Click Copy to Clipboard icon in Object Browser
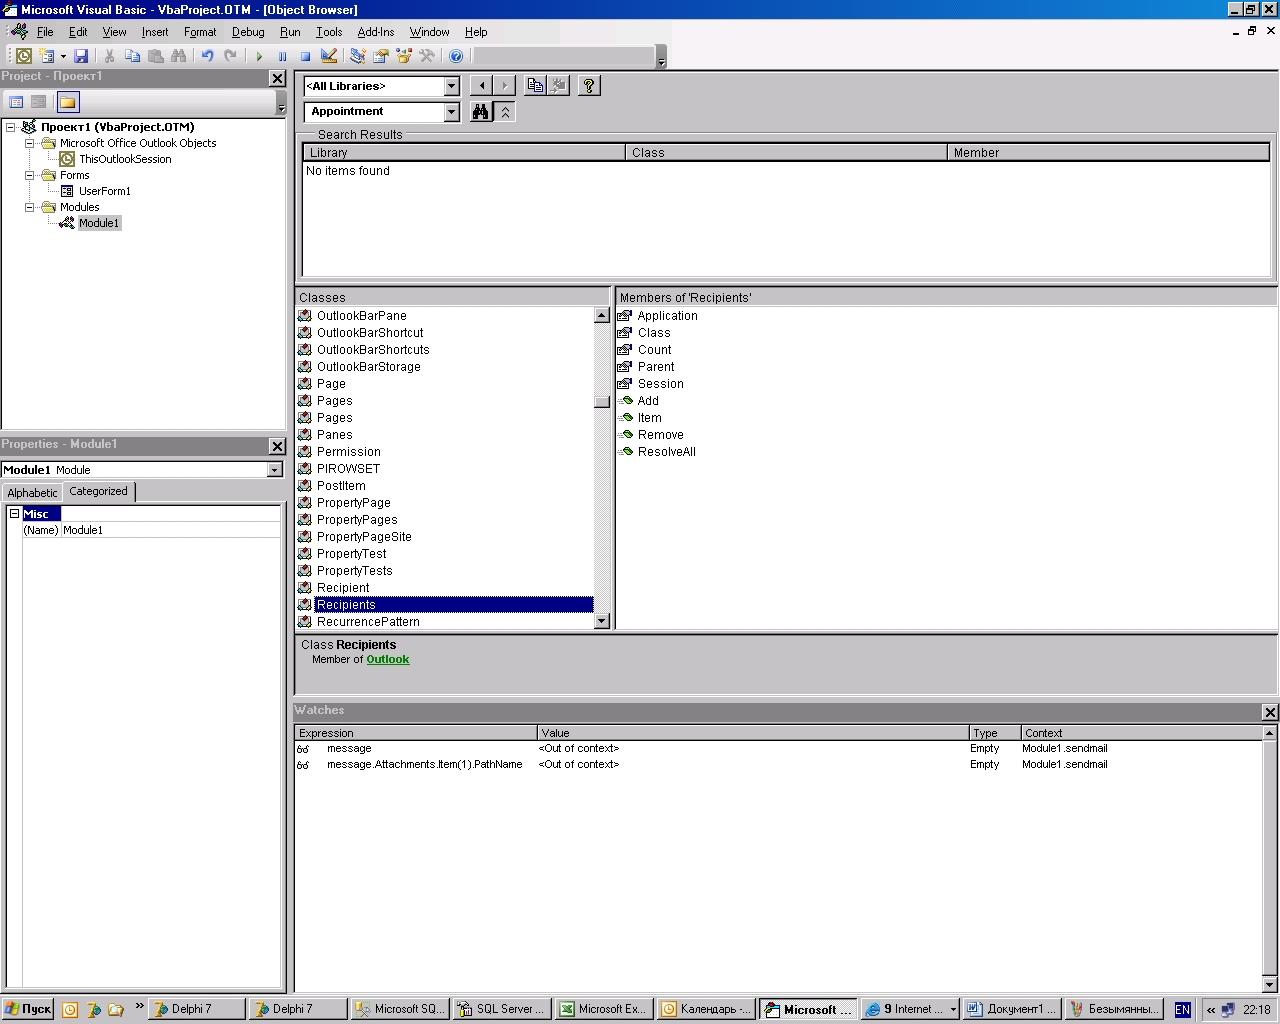 (535, 86)
